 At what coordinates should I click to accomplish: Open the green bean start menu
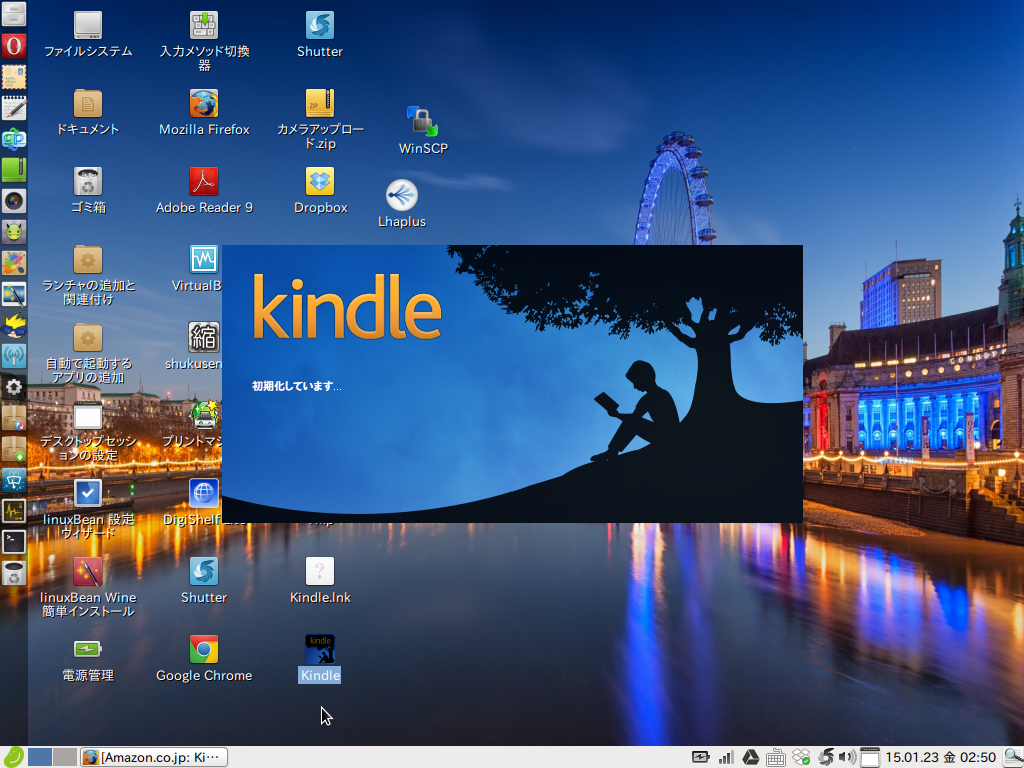(13, 757)
